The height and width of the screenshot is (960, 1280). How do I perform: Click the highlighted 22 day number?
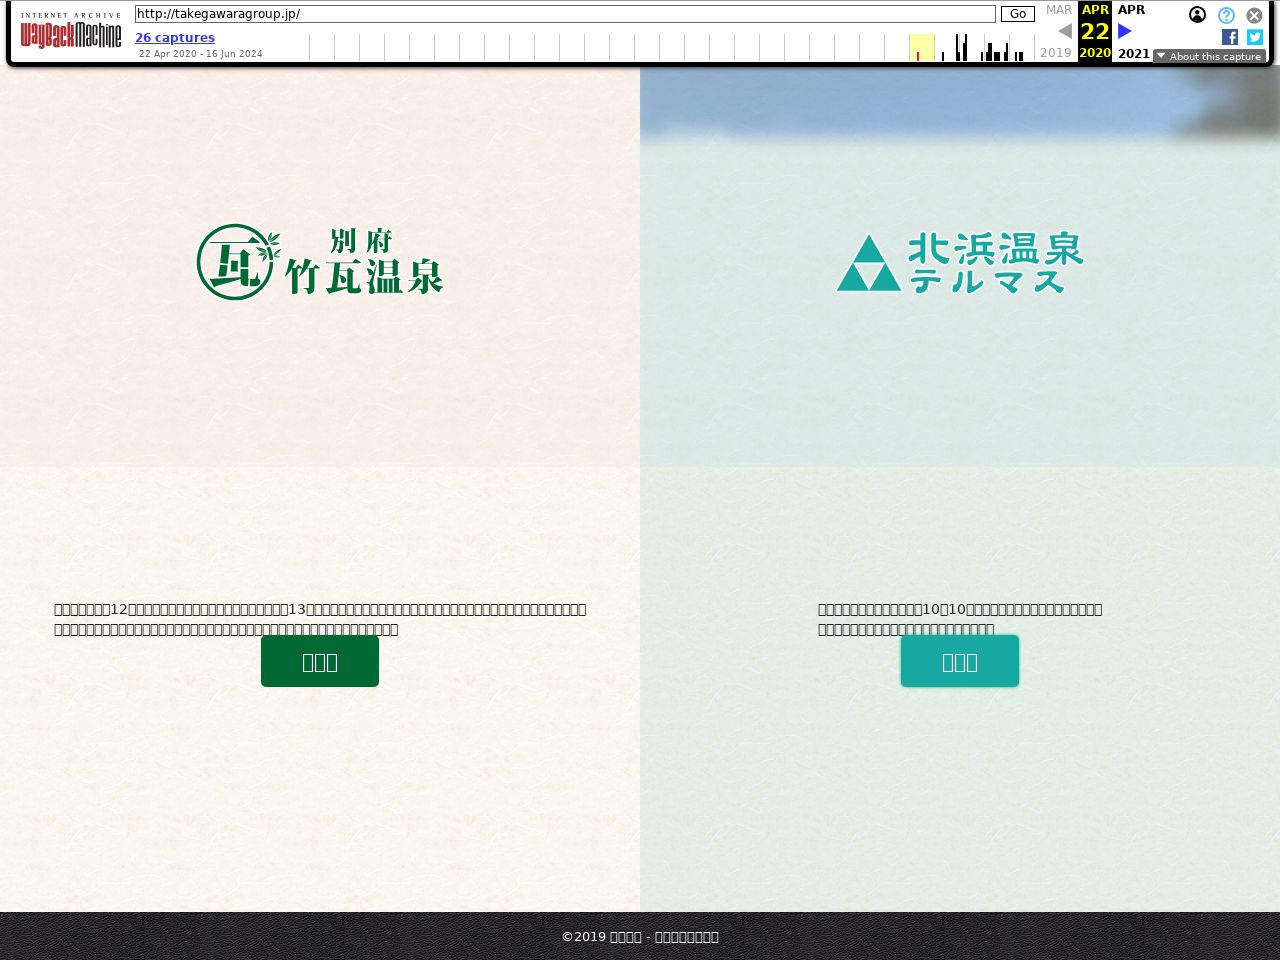pos(1095,31)
